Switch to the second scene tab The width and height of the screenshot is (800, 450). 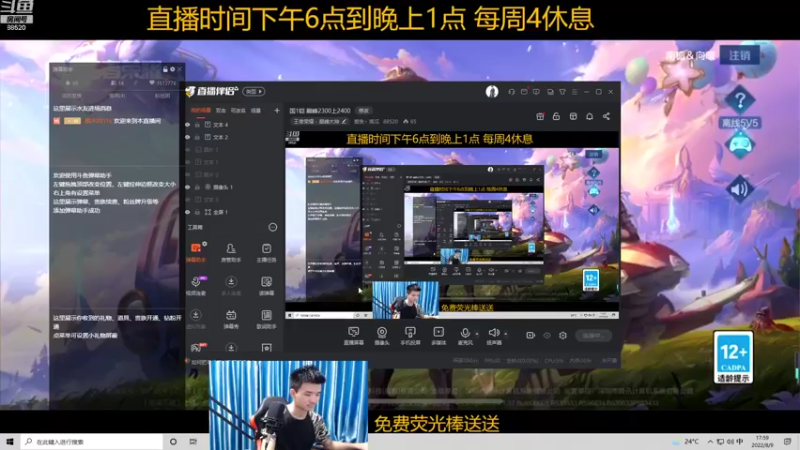(x=221, y=110)
